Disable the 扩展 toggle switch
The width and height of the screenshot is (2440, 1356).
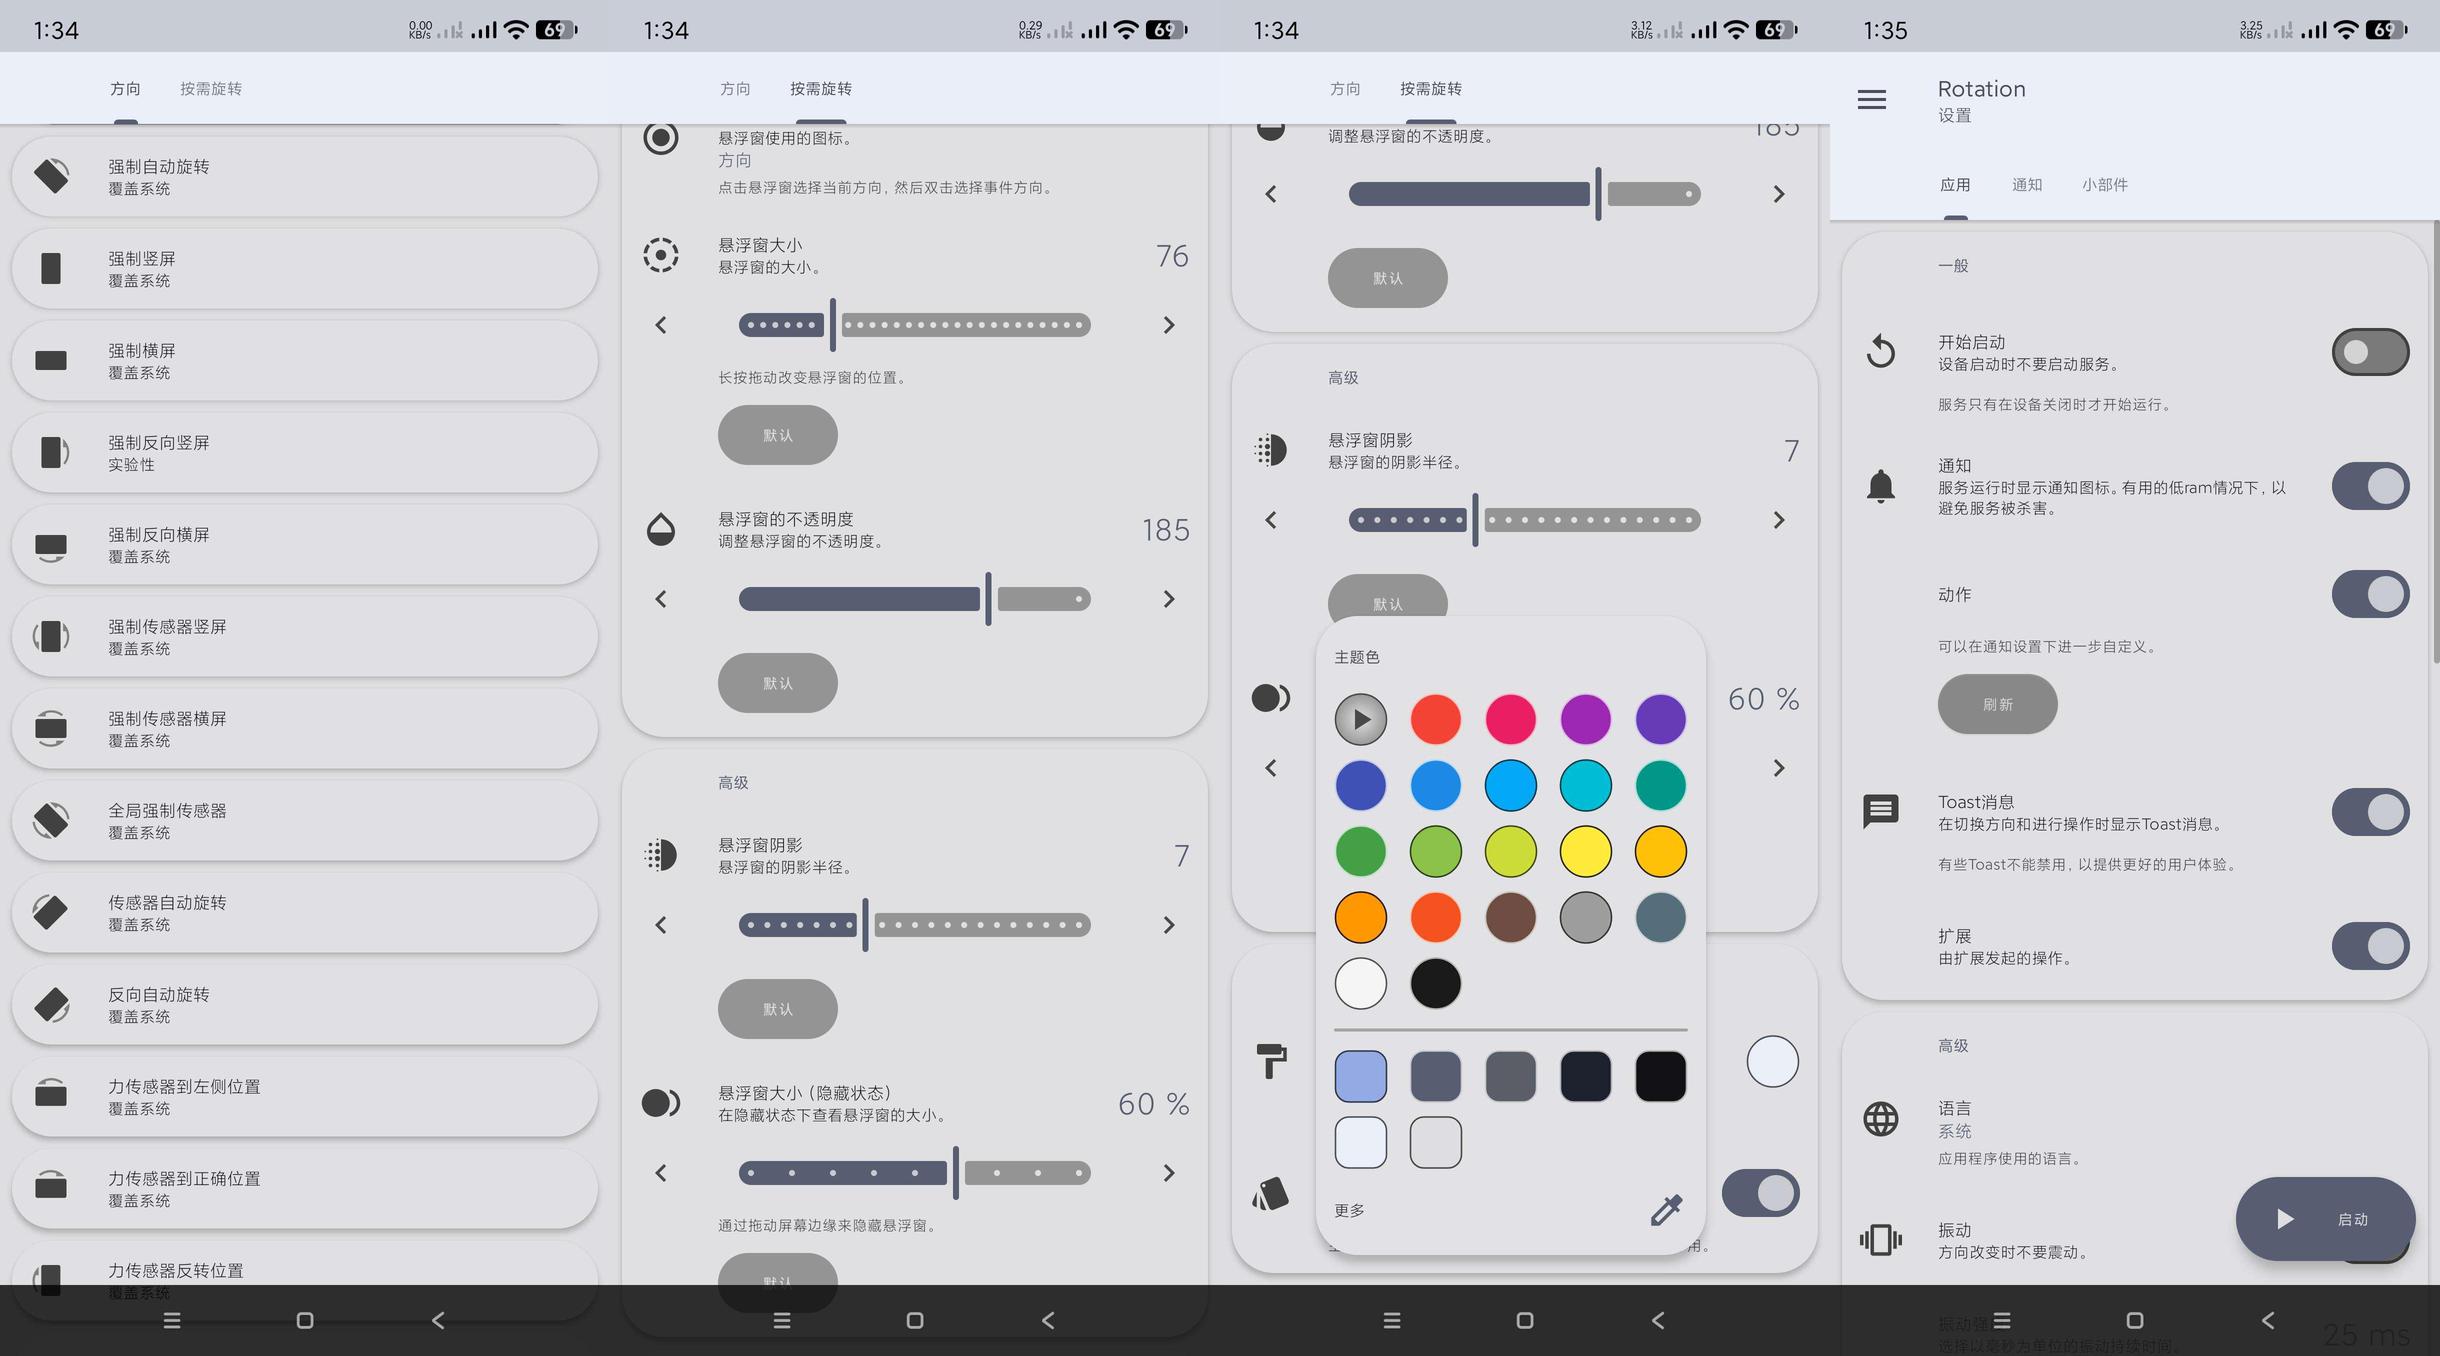click(2369, 946)
